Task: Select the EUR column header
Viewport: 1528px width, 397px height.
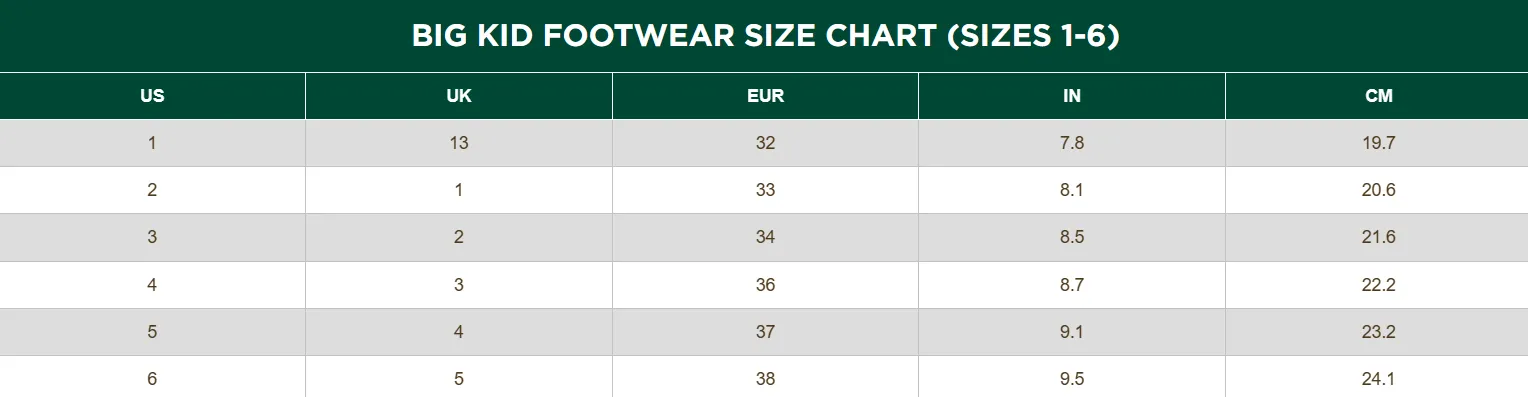Action: tap(765, 96)
